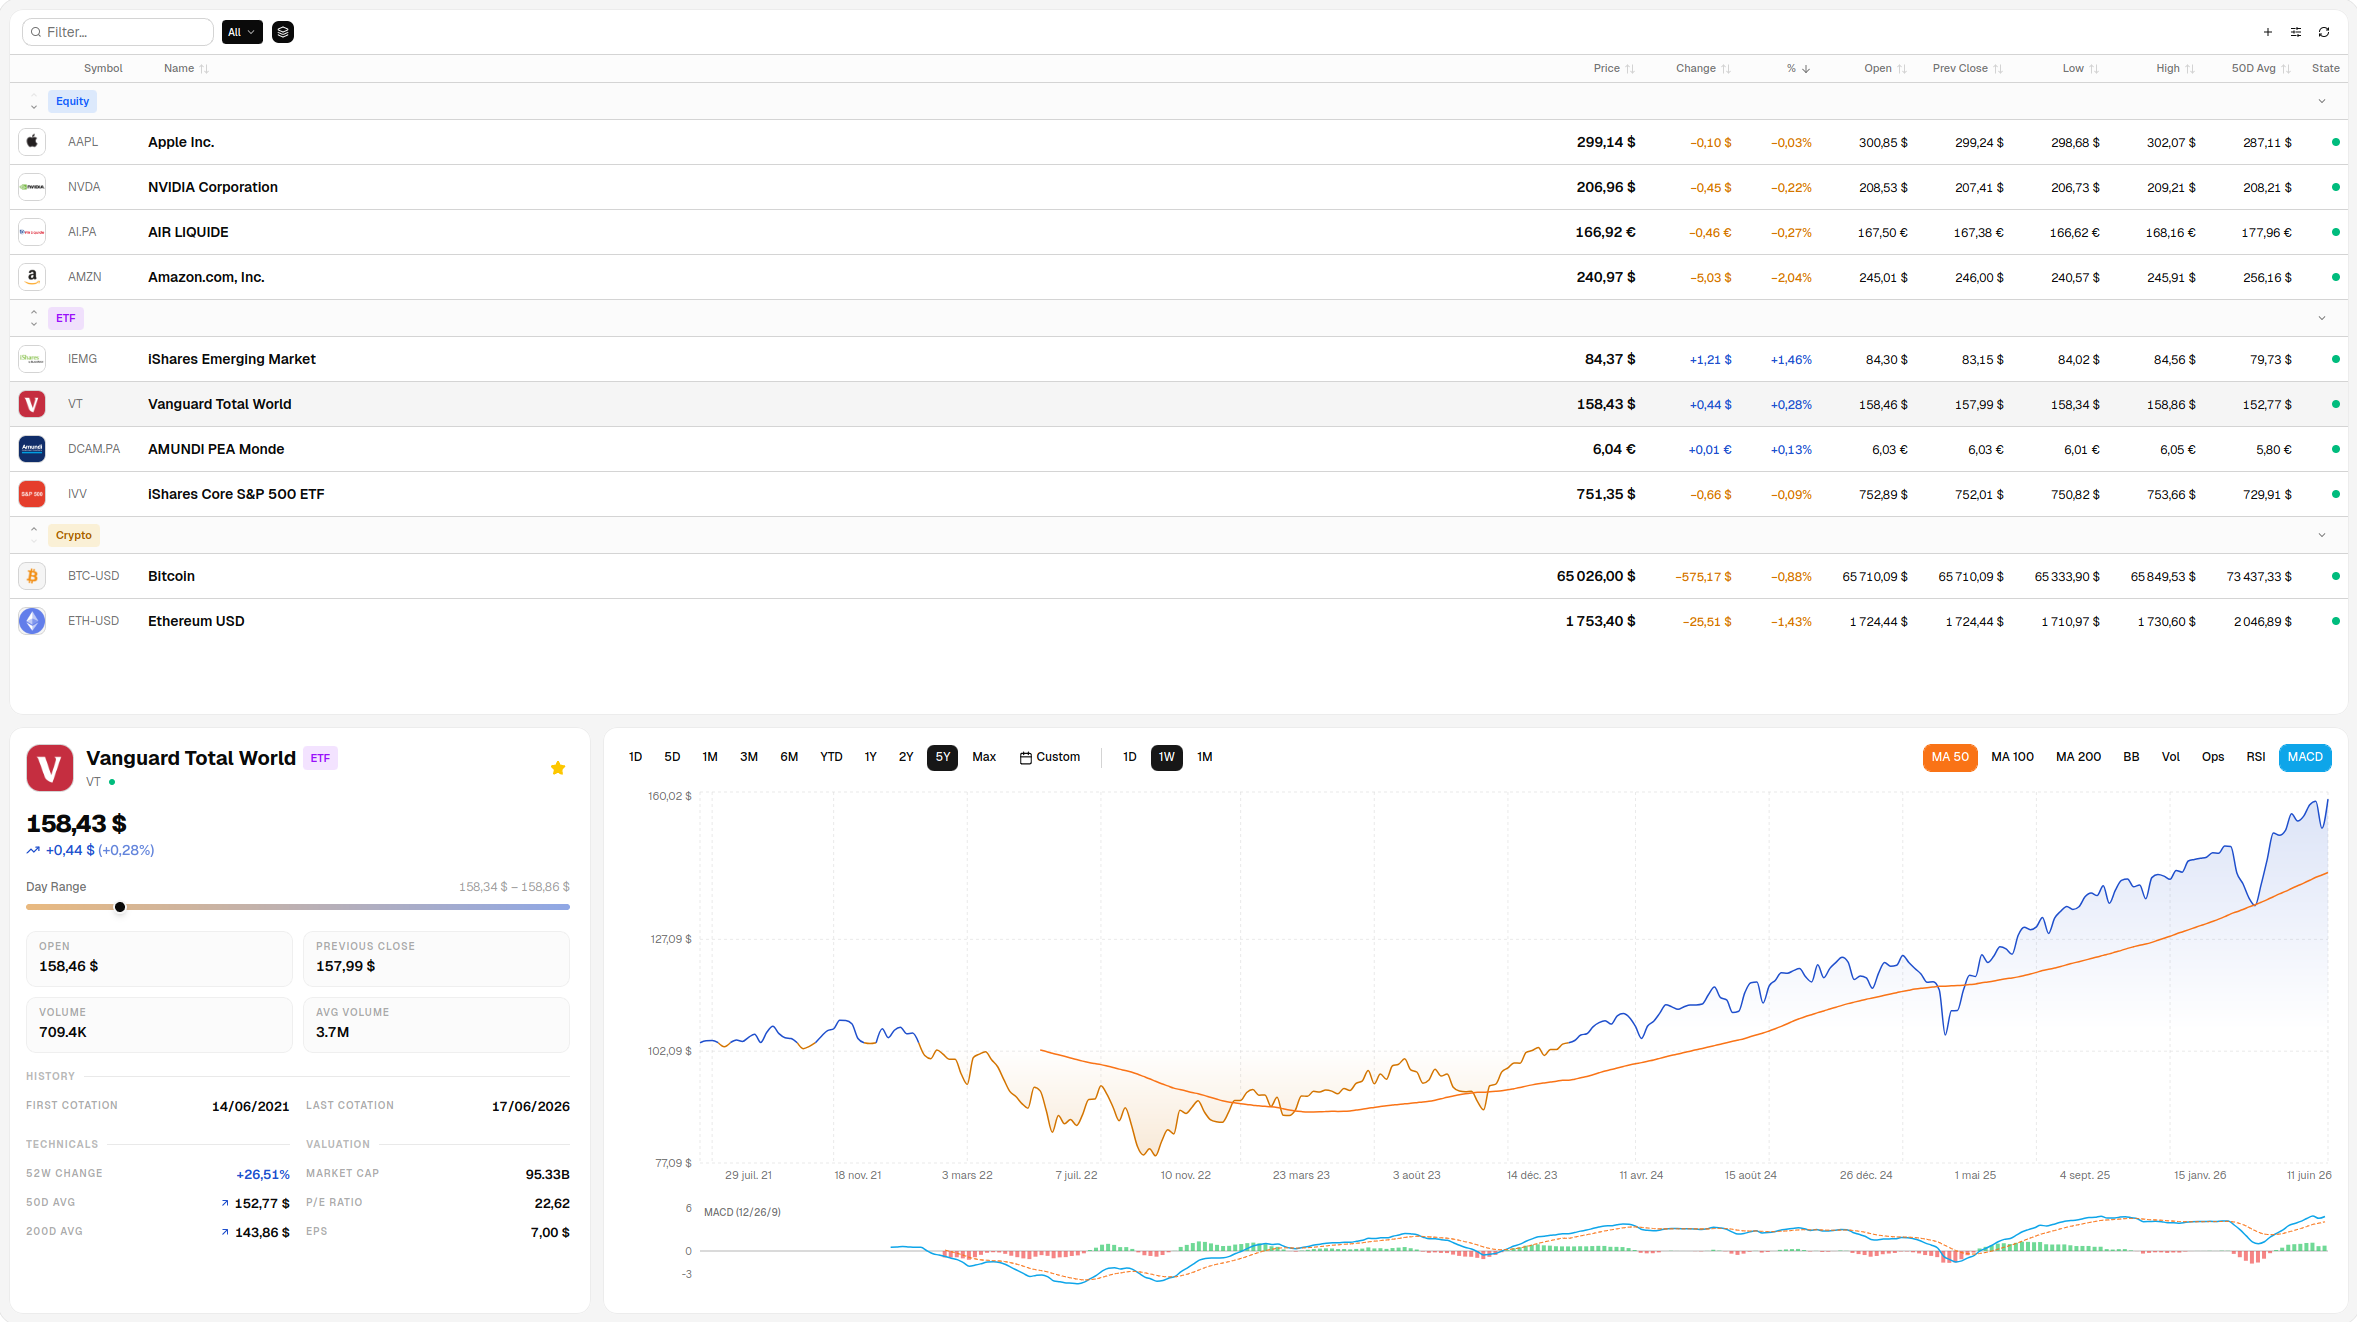Screen dimensions: 2357x1322
Task: Enable Ops overlay on chart
Action: click(x=2213, y=757)
